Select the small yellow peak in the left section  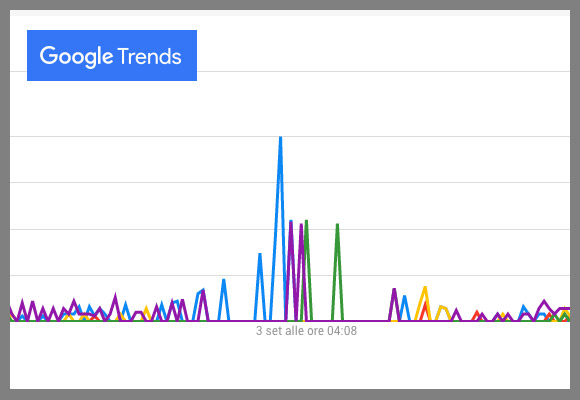pos(146,308)
